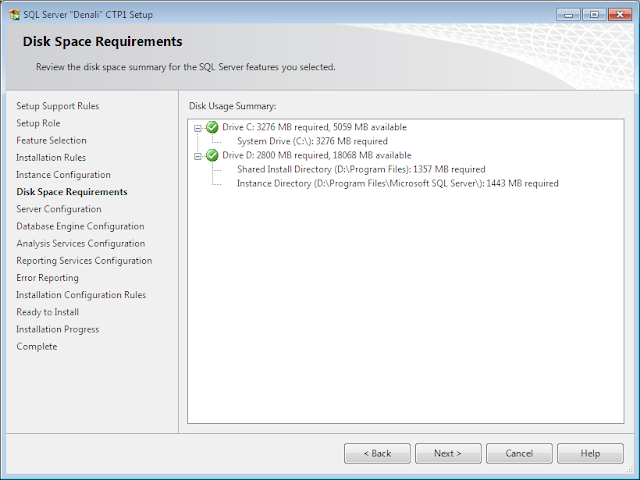Select Server Configuration step

click(59, 209)
